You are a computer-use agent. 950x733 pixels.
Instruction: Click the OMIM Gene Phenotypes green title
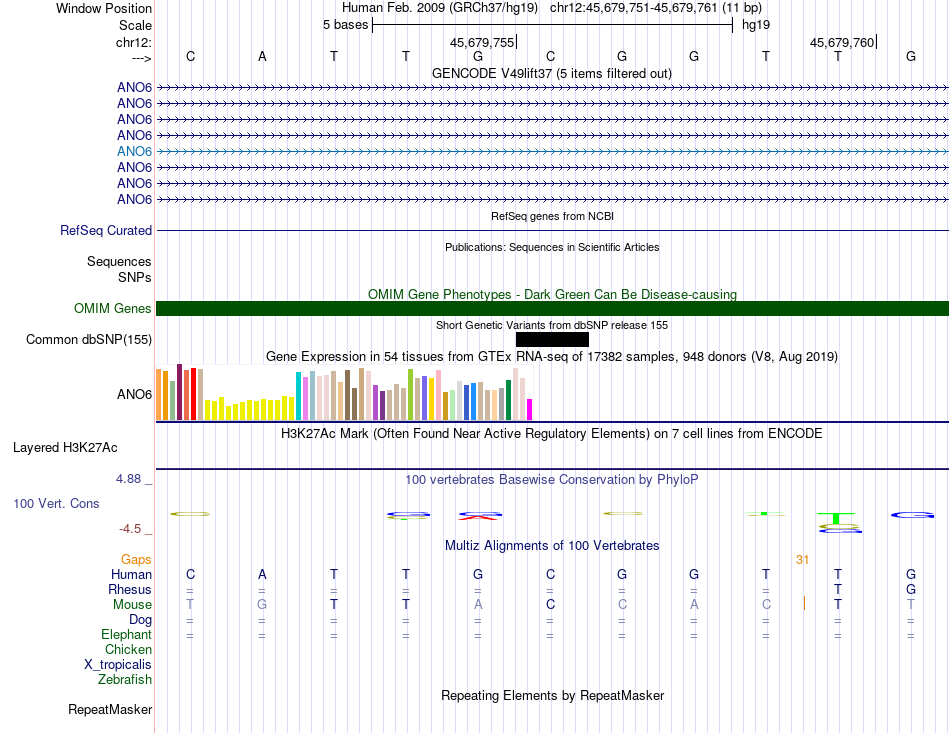pos(552,294)
